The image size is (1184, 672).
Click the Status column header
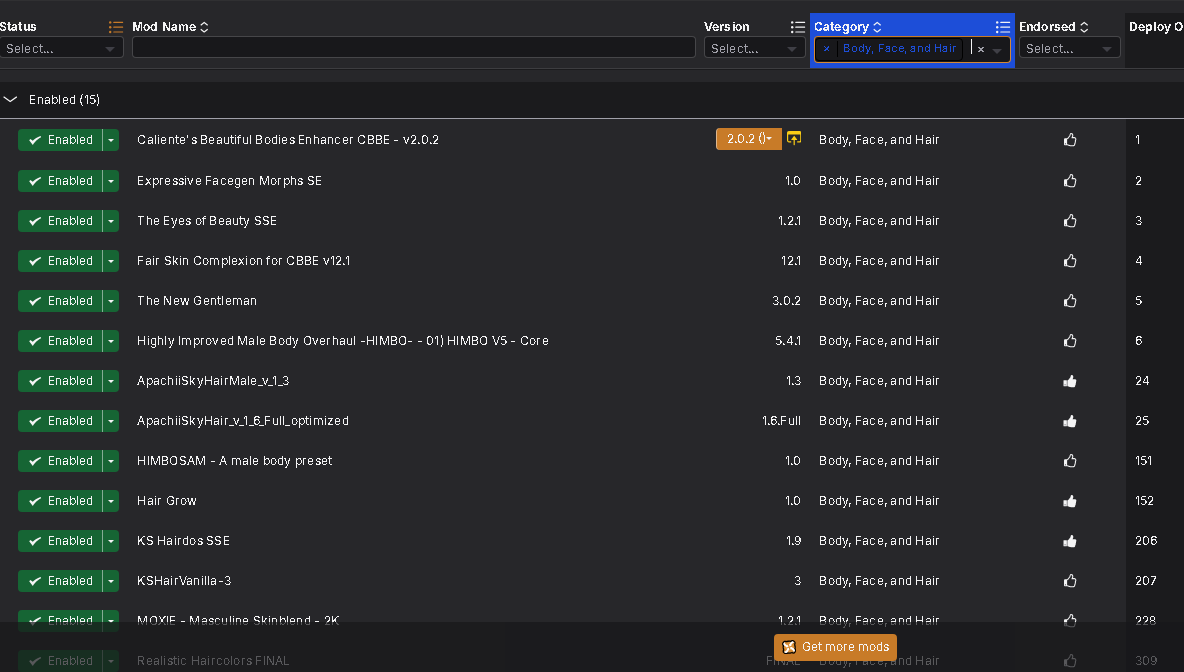(18, 27)
